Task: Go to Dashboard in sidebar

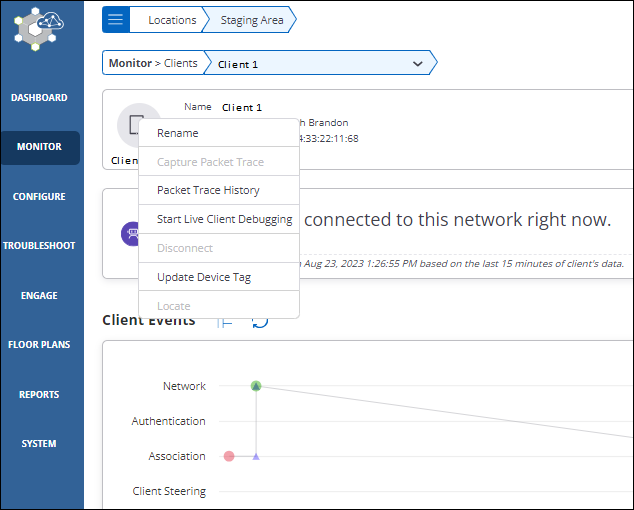Action: pos(39,98)
